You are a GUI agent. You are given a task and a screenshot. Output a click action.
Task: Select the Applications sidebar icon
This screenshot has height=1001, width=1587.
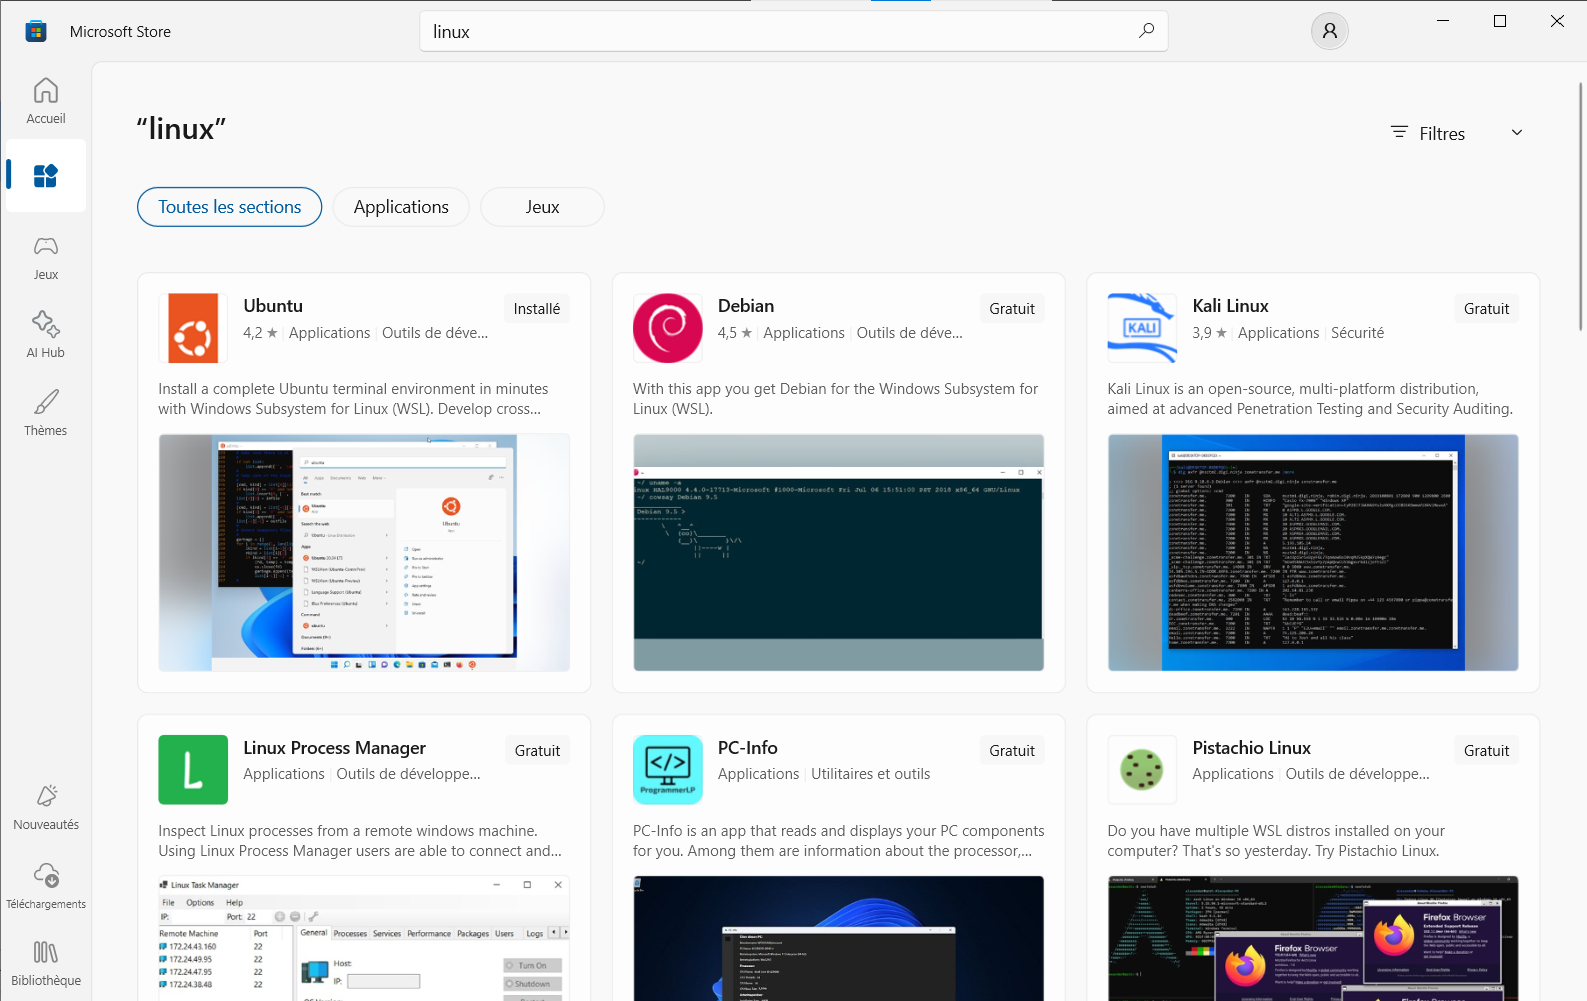[46, 176]
